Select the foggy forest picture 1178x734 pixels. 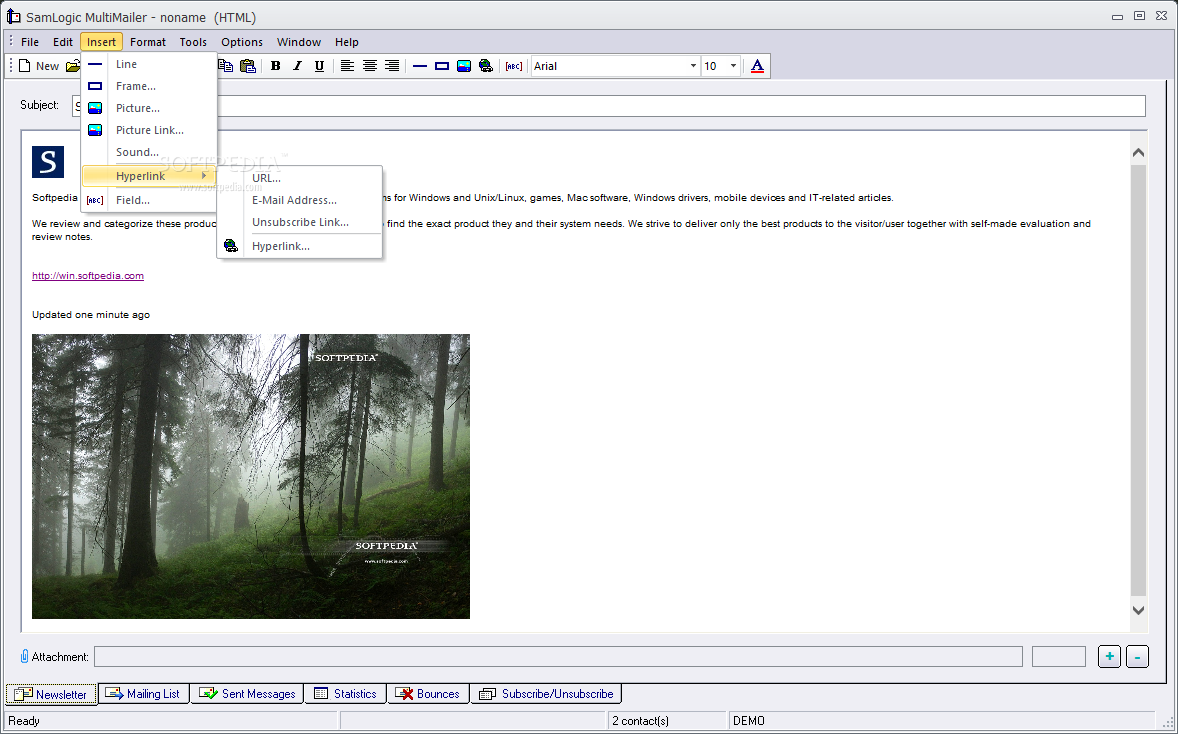pos(251,476)
